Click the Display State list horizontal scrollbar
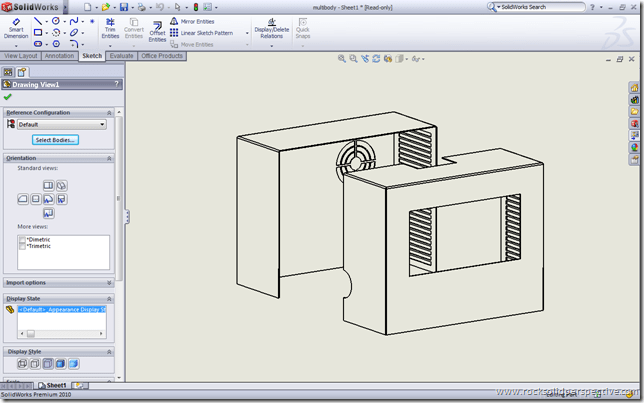The width and height of the screenshot is (644, 403). click(x=62, y=334)
